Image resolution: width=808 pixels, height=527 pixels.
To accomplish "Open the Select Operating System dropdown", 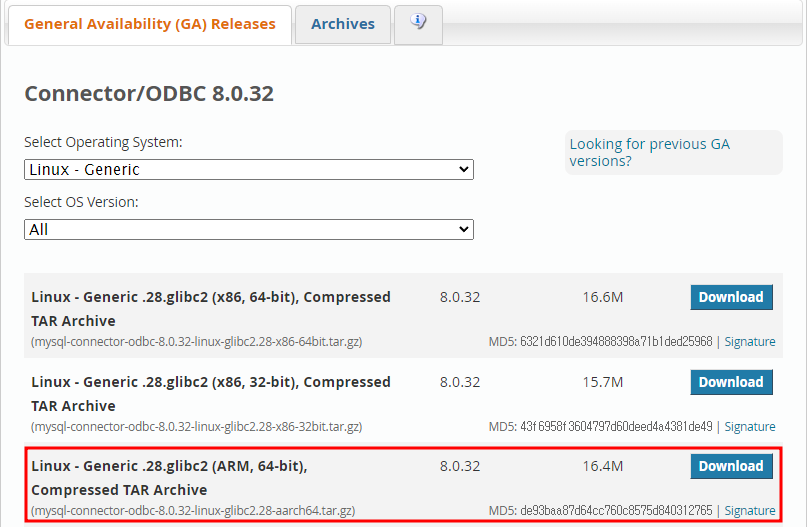I will [x=249, y=169].
